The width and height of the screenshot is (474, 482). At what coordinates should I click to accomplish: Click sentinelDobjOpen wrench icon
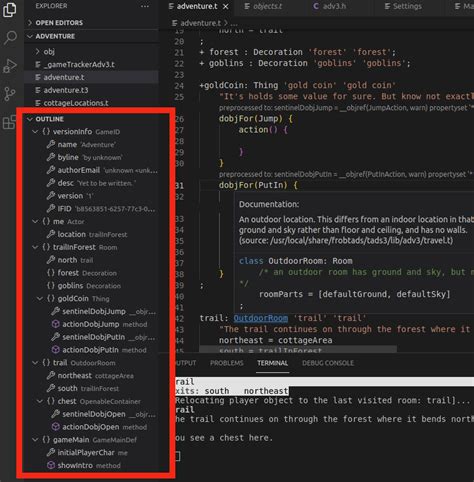(55, 414)
